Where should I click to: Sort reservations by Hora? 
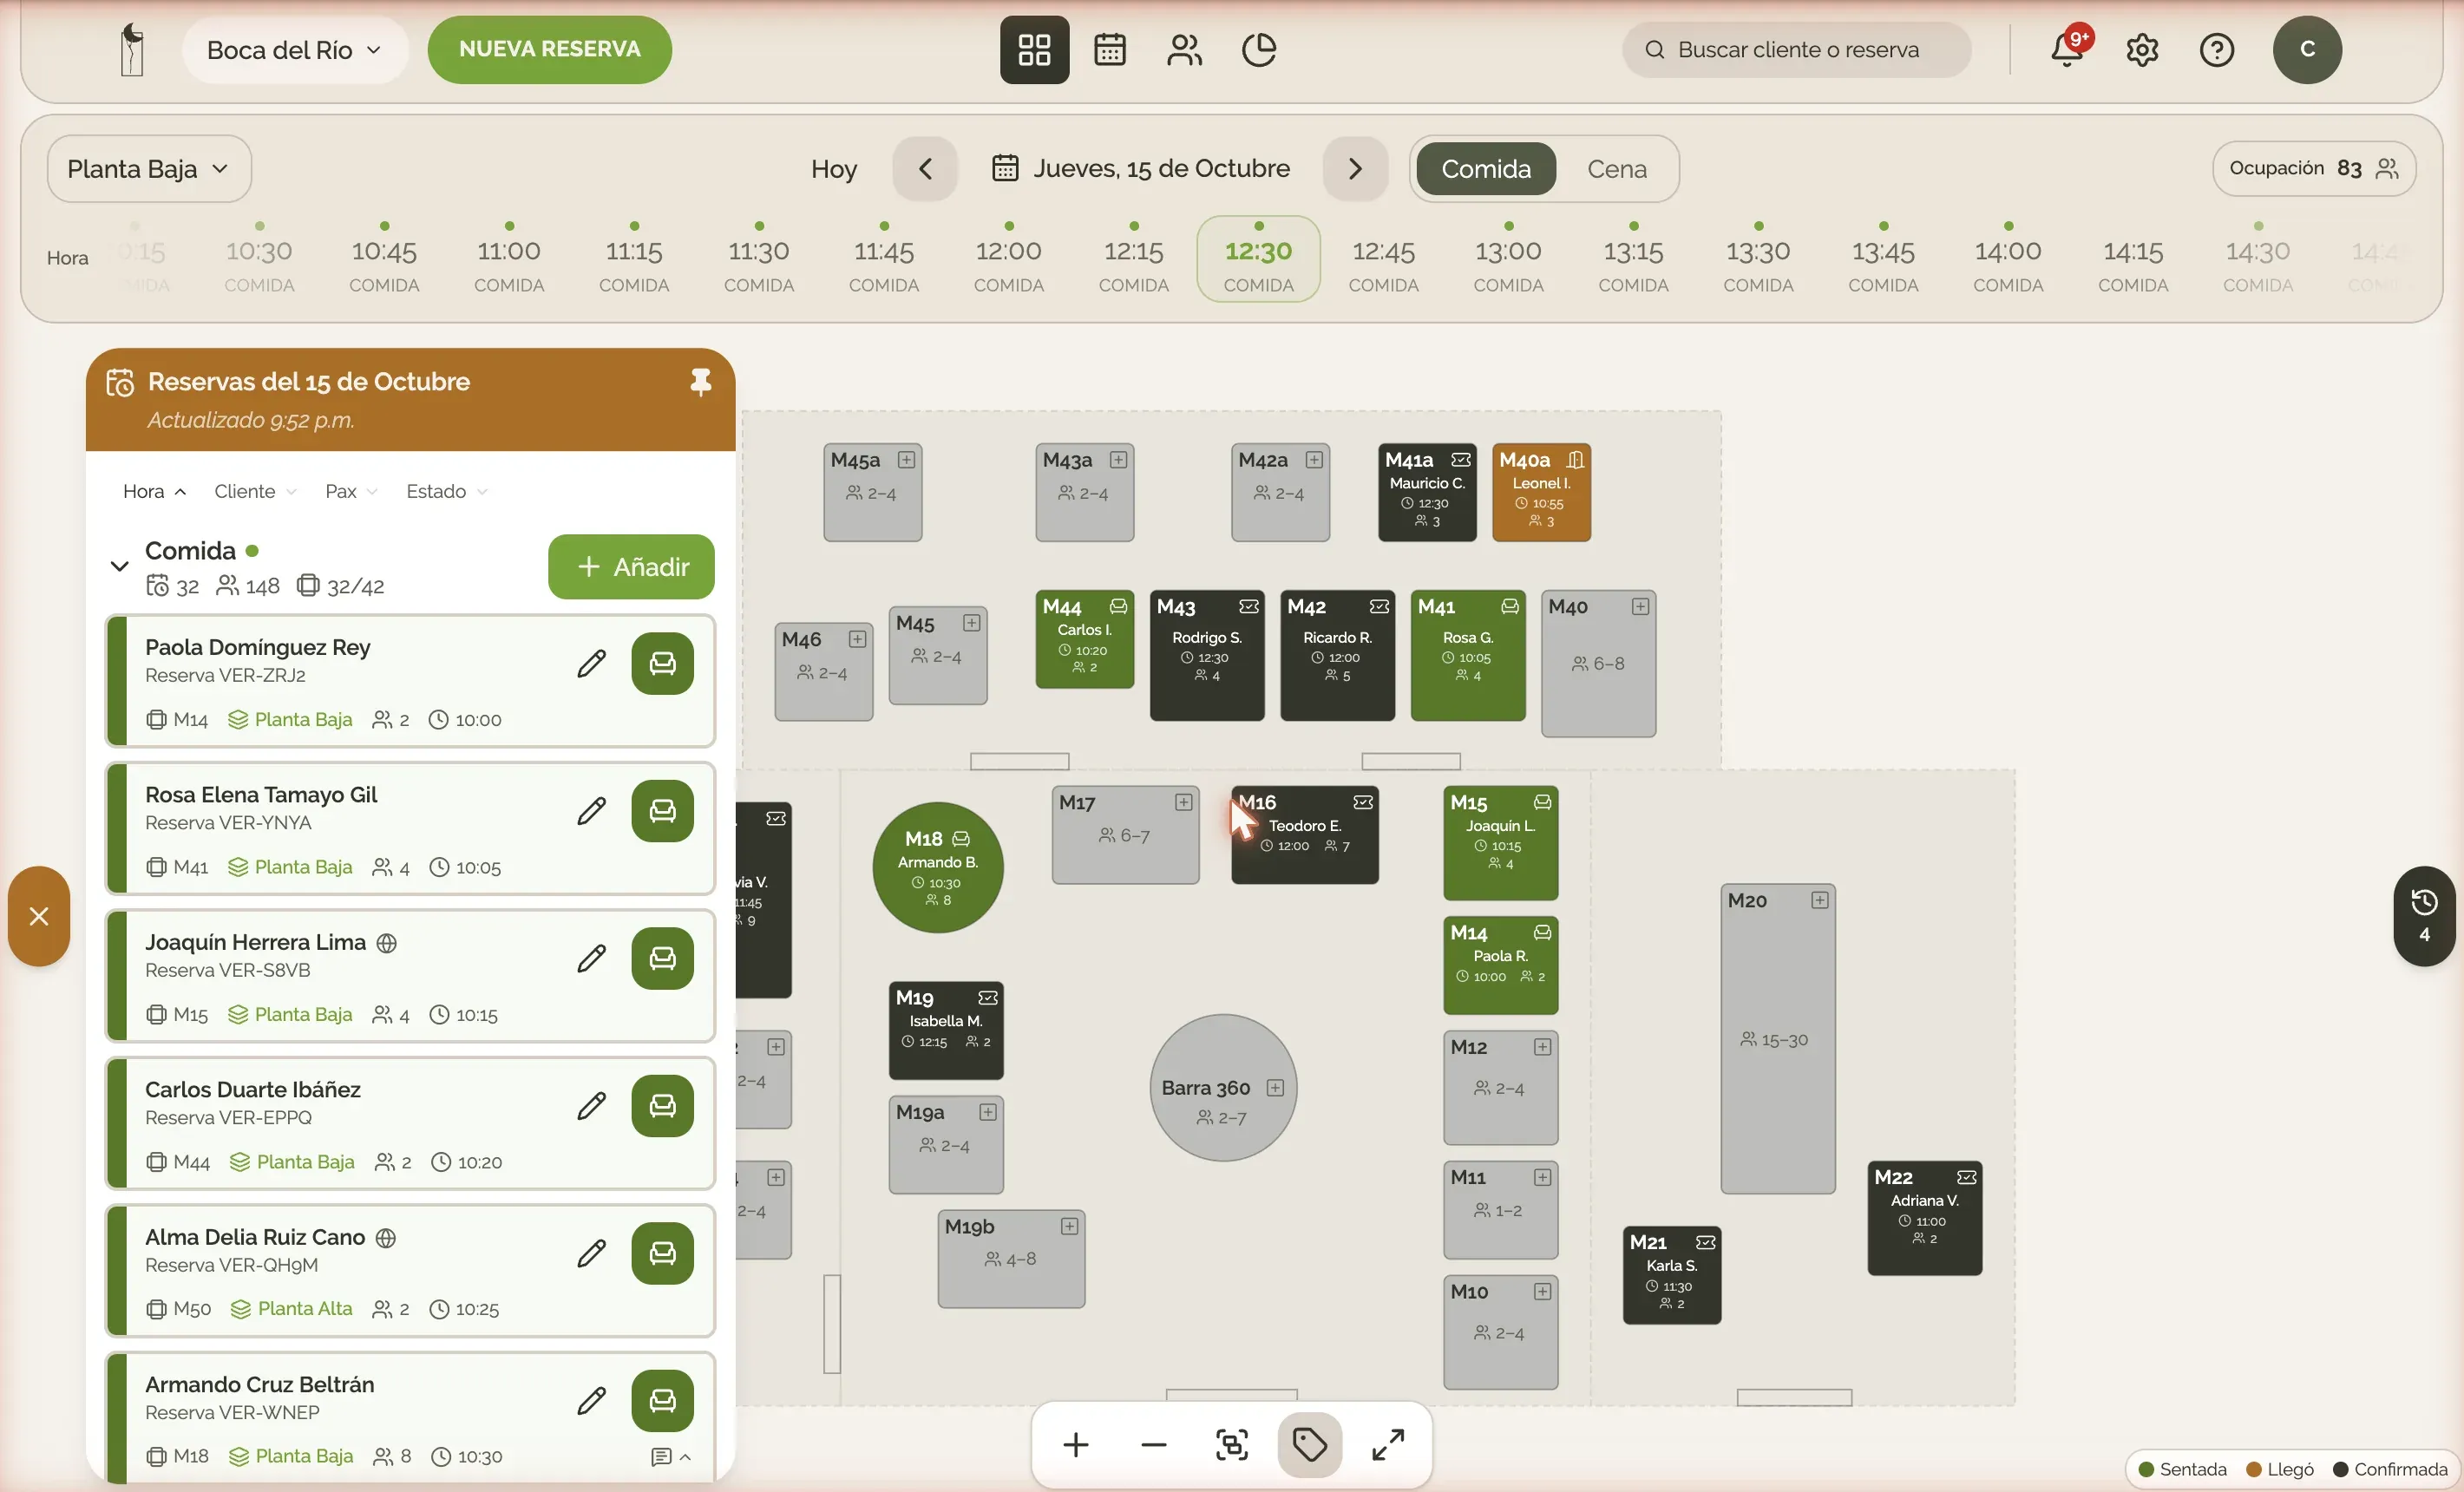tap(154, 491)
